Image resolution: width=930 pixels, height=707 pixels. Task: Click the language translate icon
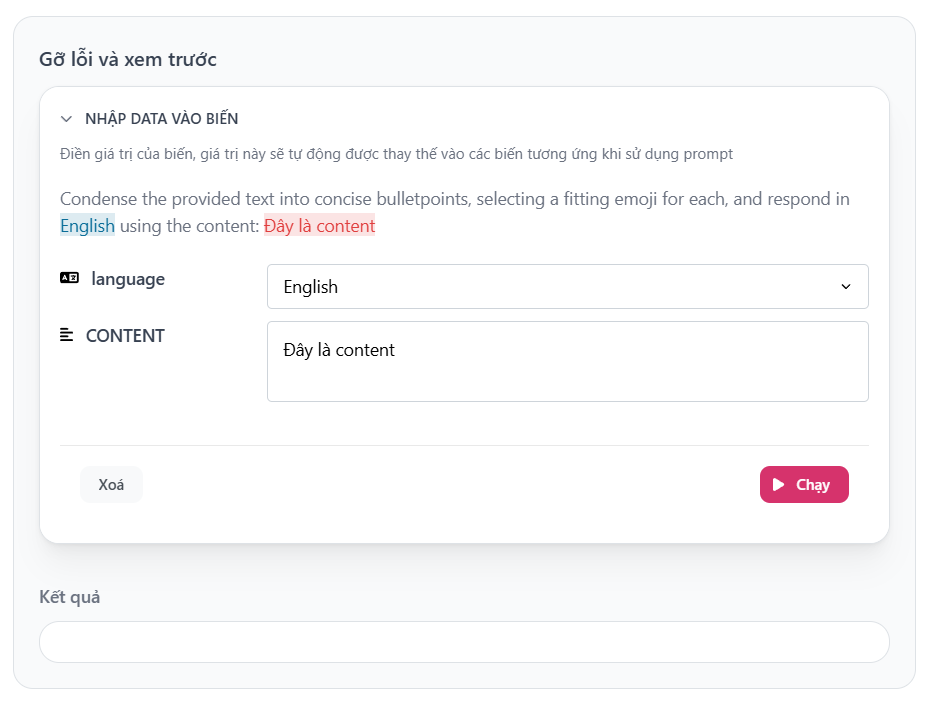[x=69, y=279]
